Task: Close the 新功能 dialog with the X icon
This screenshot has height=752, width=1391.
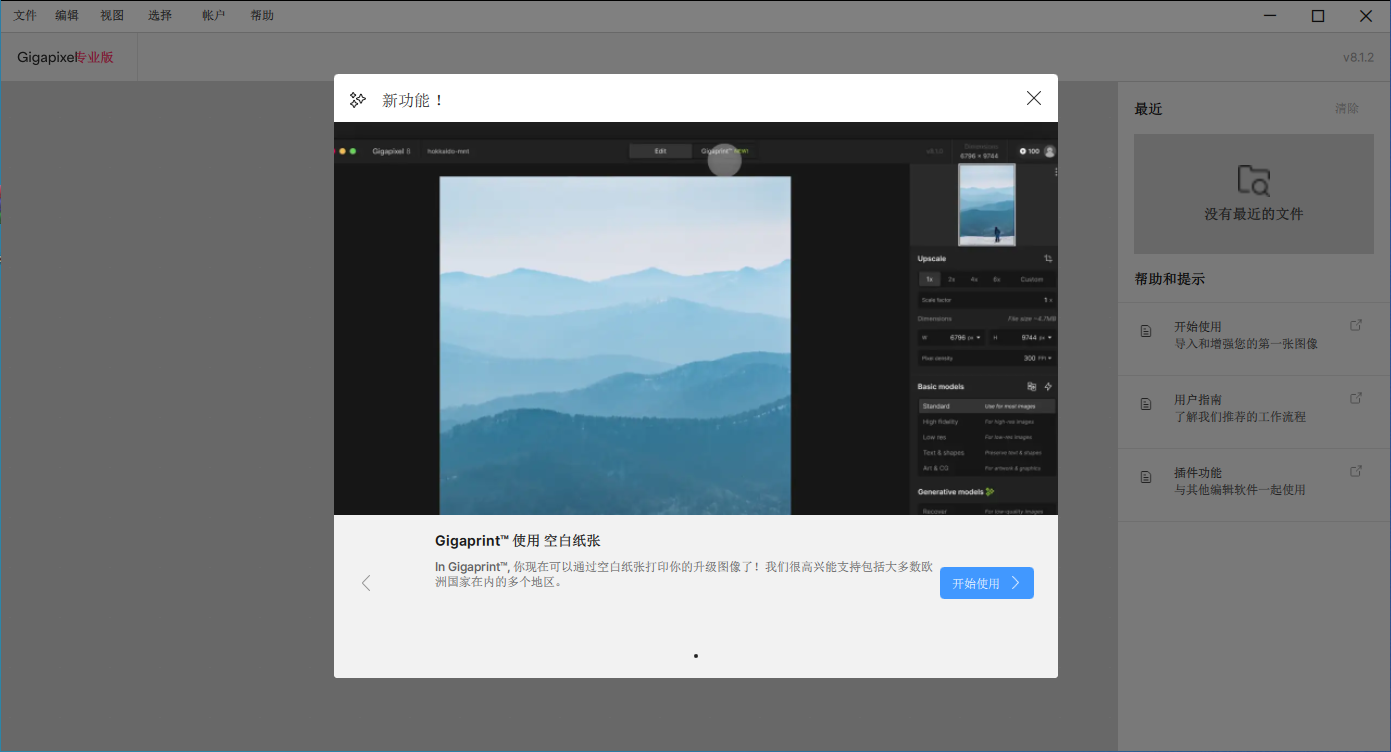Action: pos(1034,98)
